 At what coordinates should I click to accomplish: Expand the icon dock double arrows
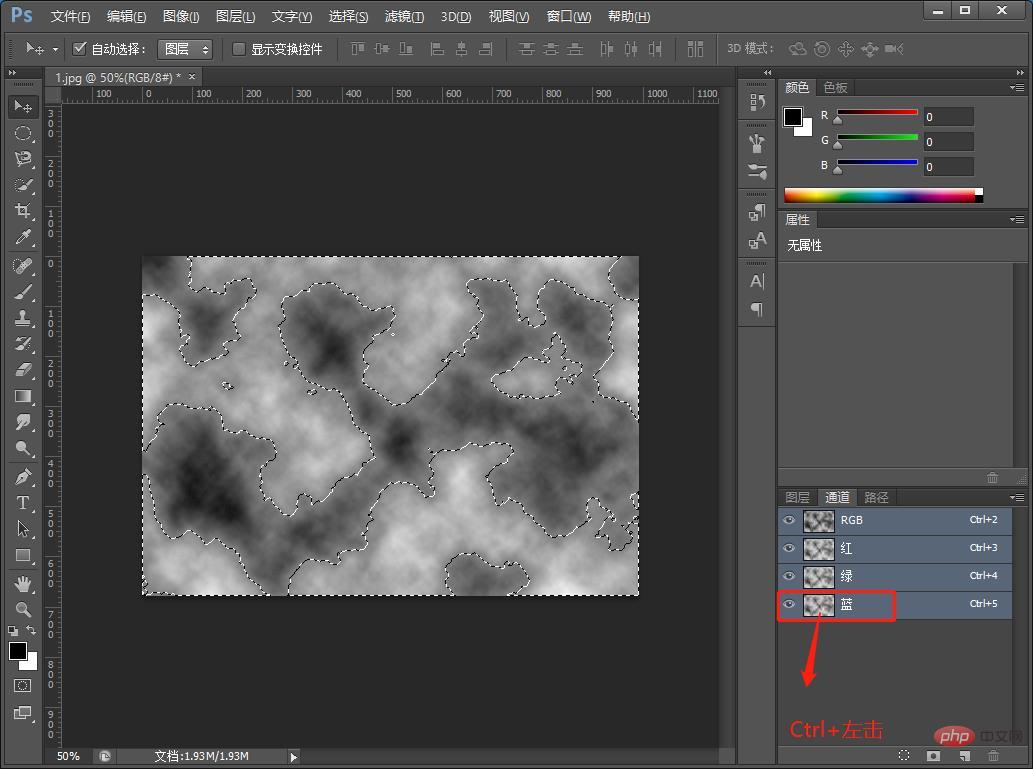coord(768,72)
